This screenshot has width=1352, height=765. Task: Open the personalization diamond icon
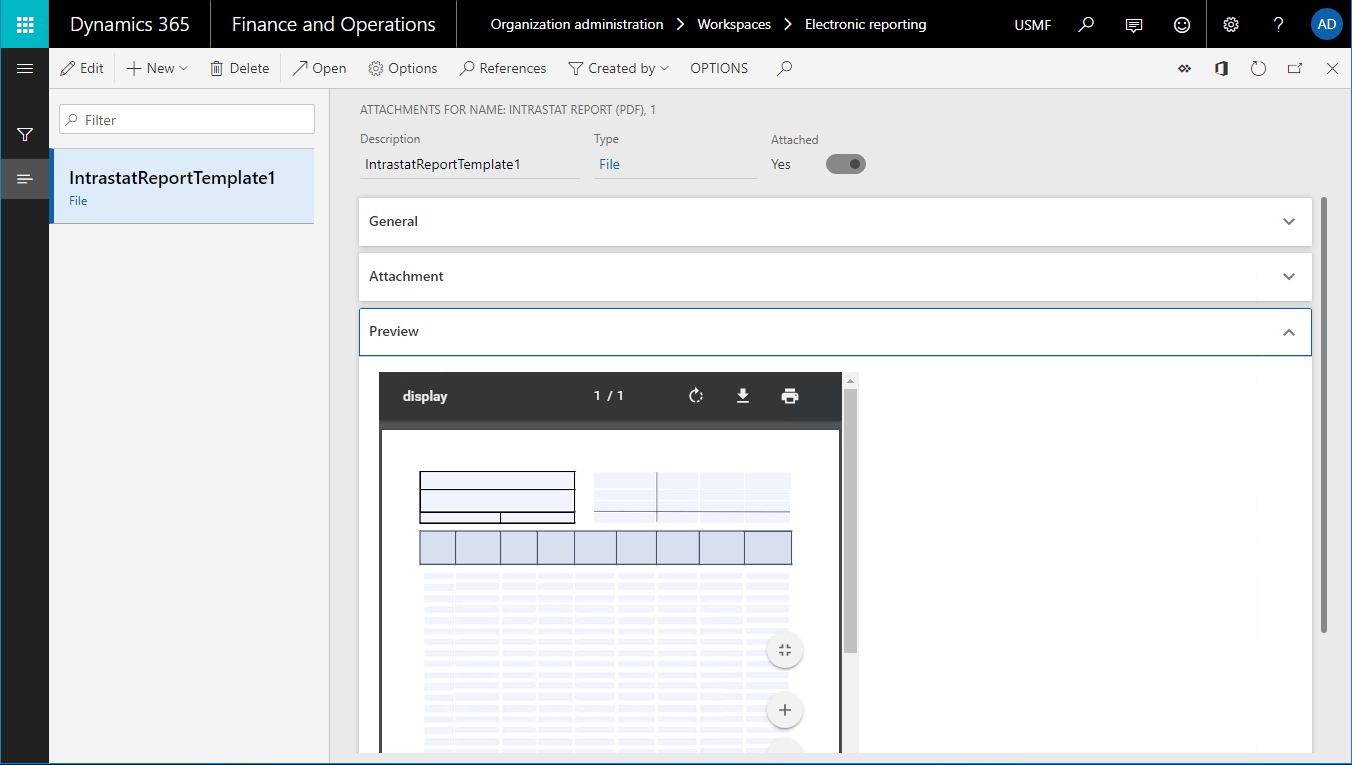pos(1185,68)
